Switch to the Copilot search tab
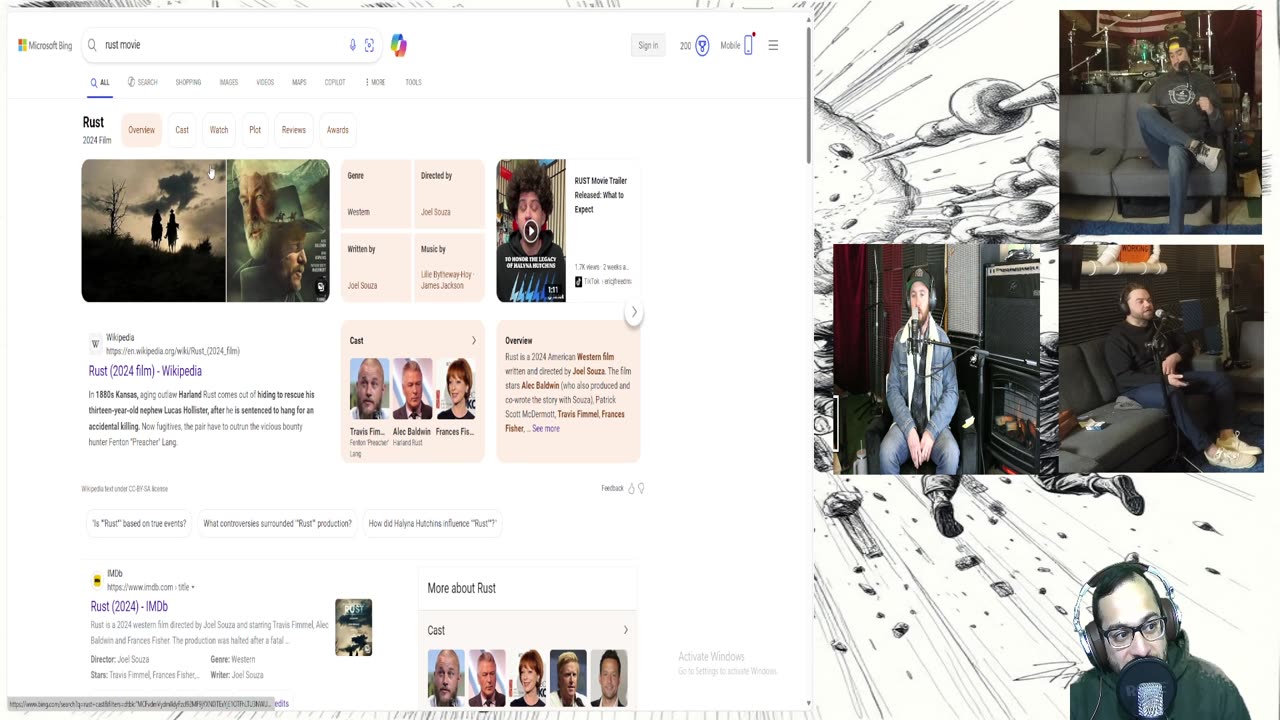This screenshot has width=1280, height=720. 335,82
